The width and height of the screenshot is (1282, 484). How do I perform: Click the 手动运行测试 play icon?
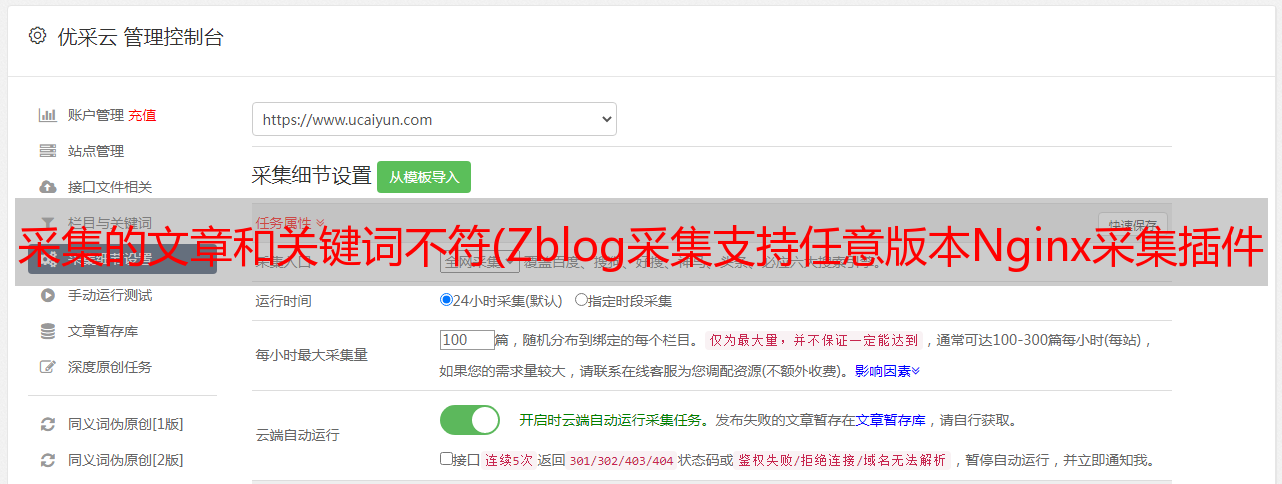47,295
